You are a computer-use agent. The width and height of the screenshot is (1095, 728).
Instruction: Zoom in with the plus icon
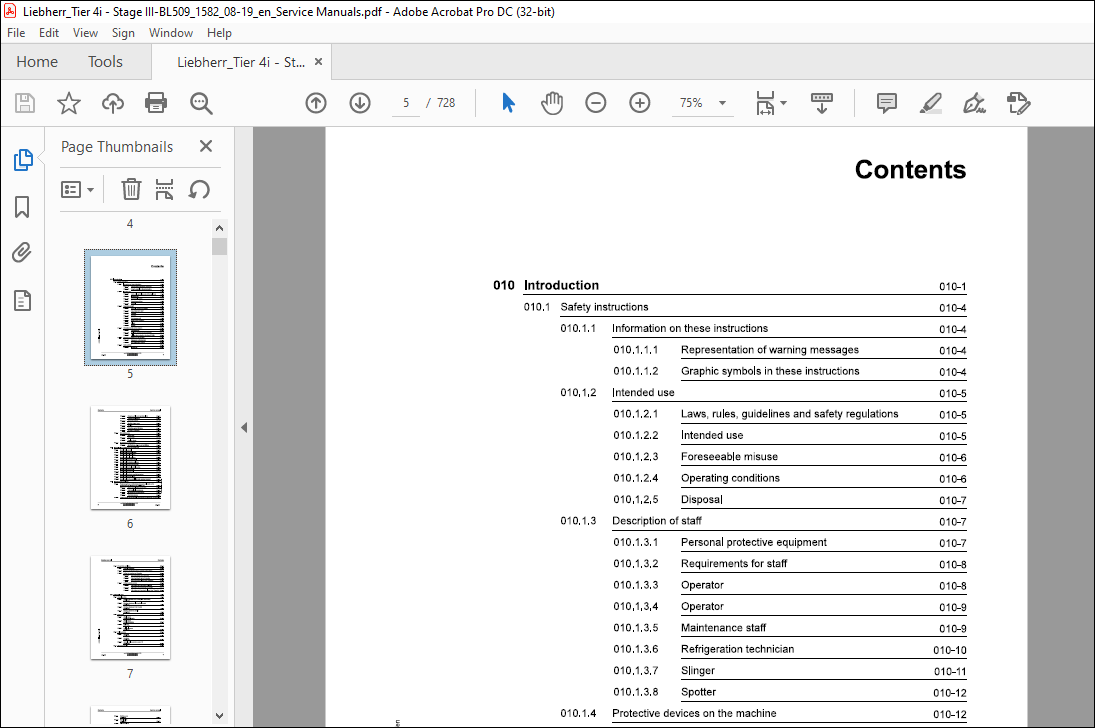640,103
